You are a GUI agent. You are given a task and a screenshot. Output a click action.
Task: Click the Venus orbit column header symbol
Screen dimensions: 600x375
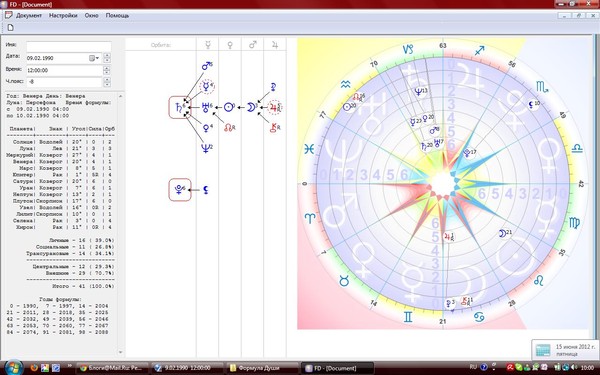230,45
